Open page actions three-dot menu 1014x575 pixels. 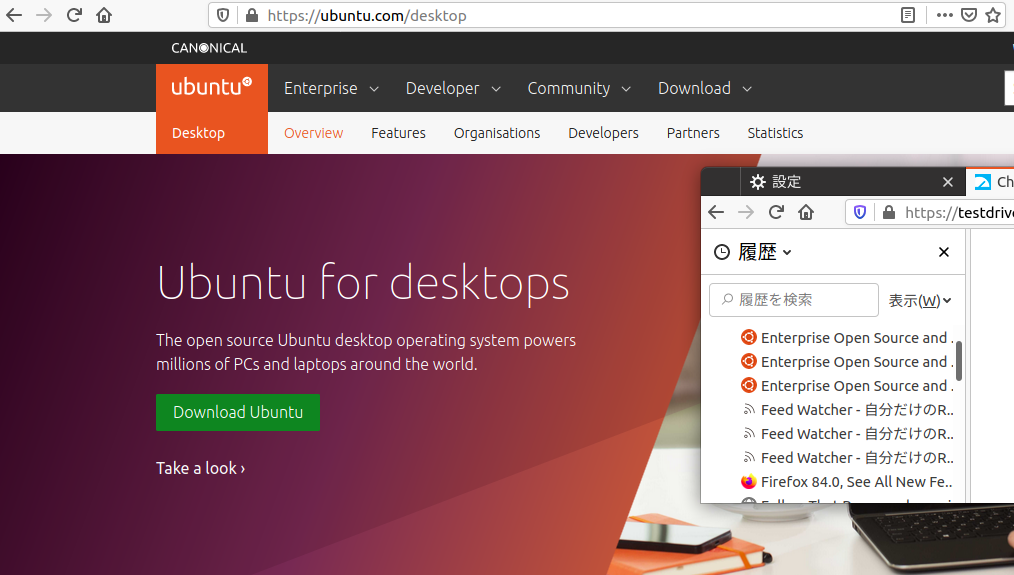tap(944, 16)
